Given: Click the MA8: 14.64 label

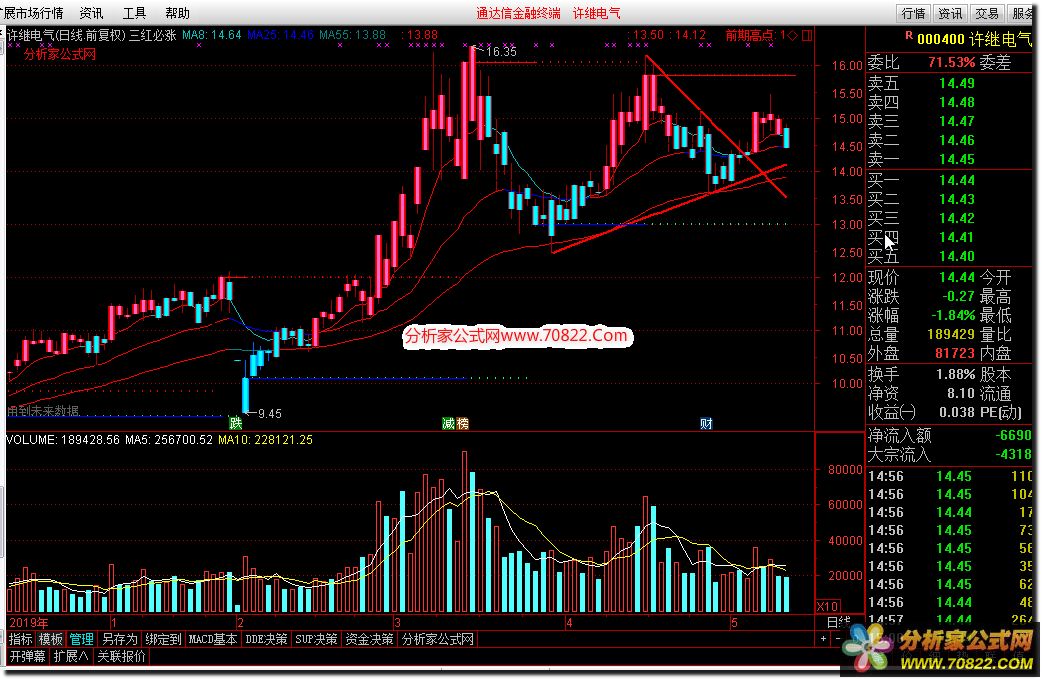Looking at the screenshot, I should pos(212,35).
